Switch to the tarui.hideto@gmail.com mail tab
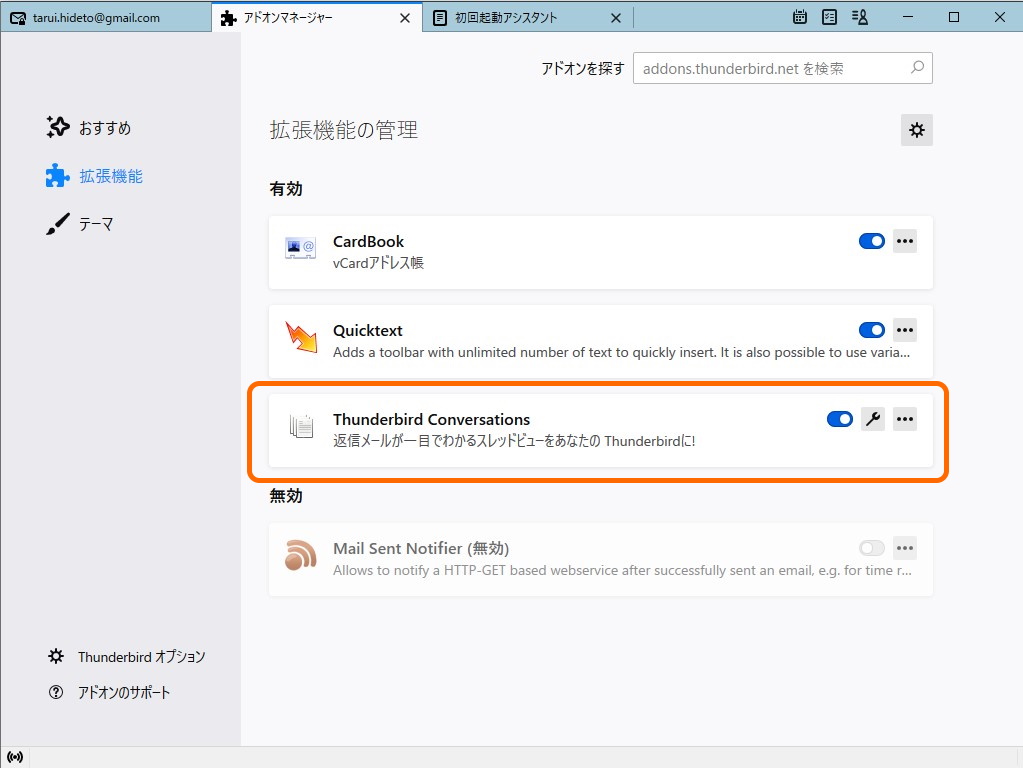This screenshot has height=768, width=1023. (106, 18)
